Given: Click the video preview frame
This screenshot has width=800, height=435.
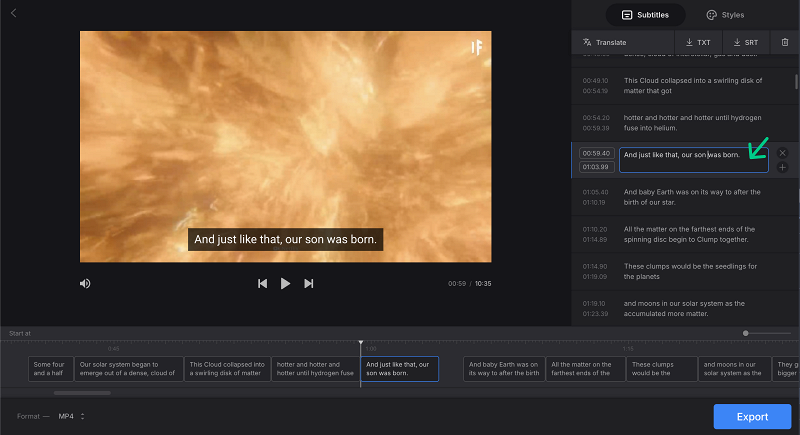Looking at the screenshot, I should [286, 147].
